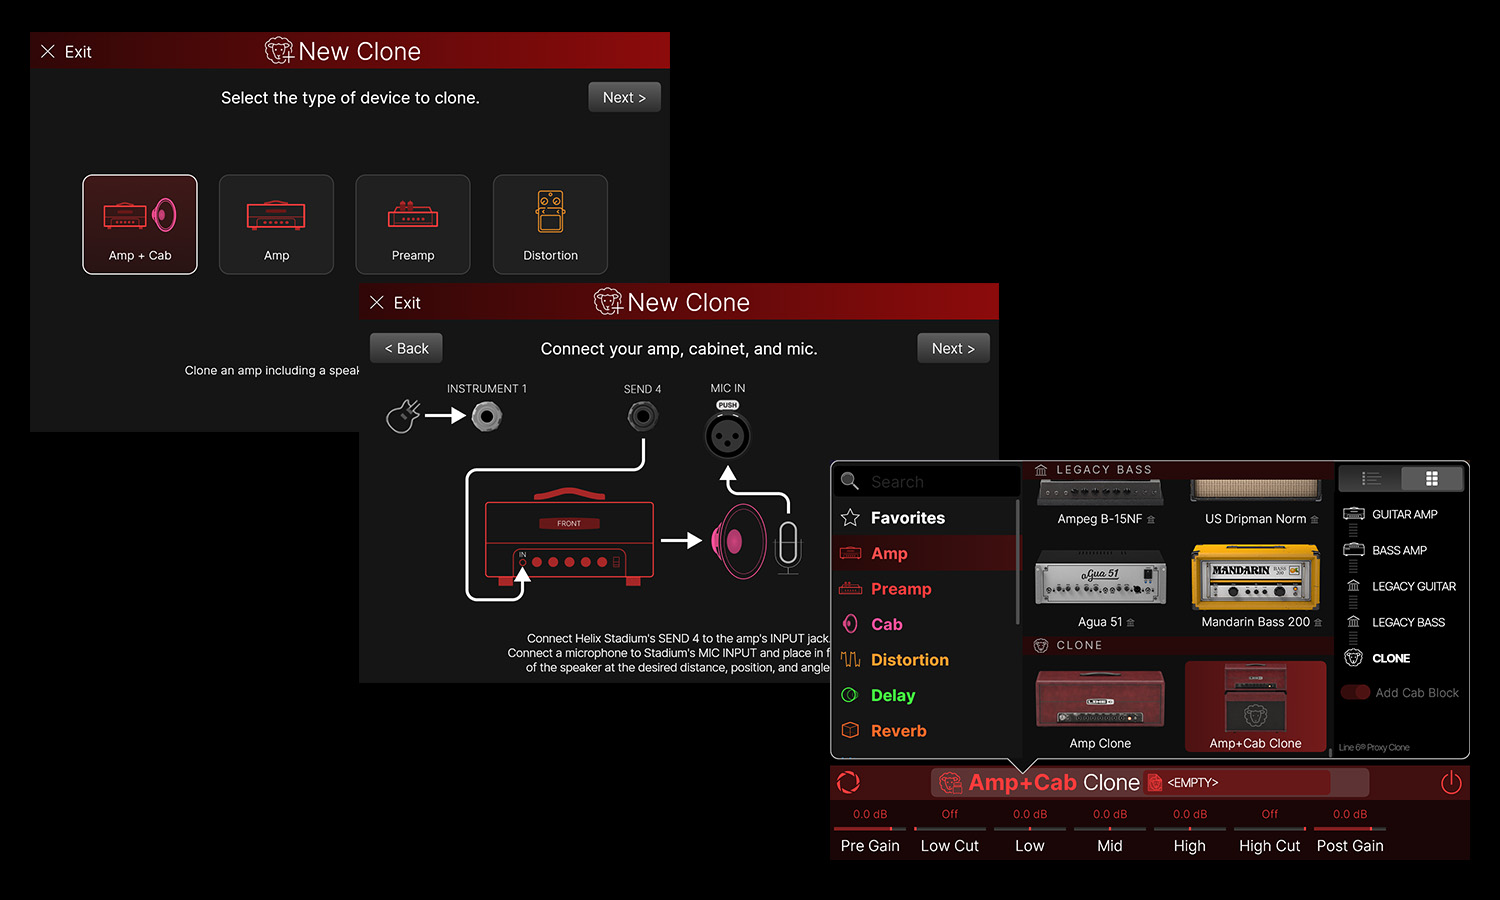The image size is (1500, 900).
Task: Jump to CLONE subcategory
Action: [1377, 658]
